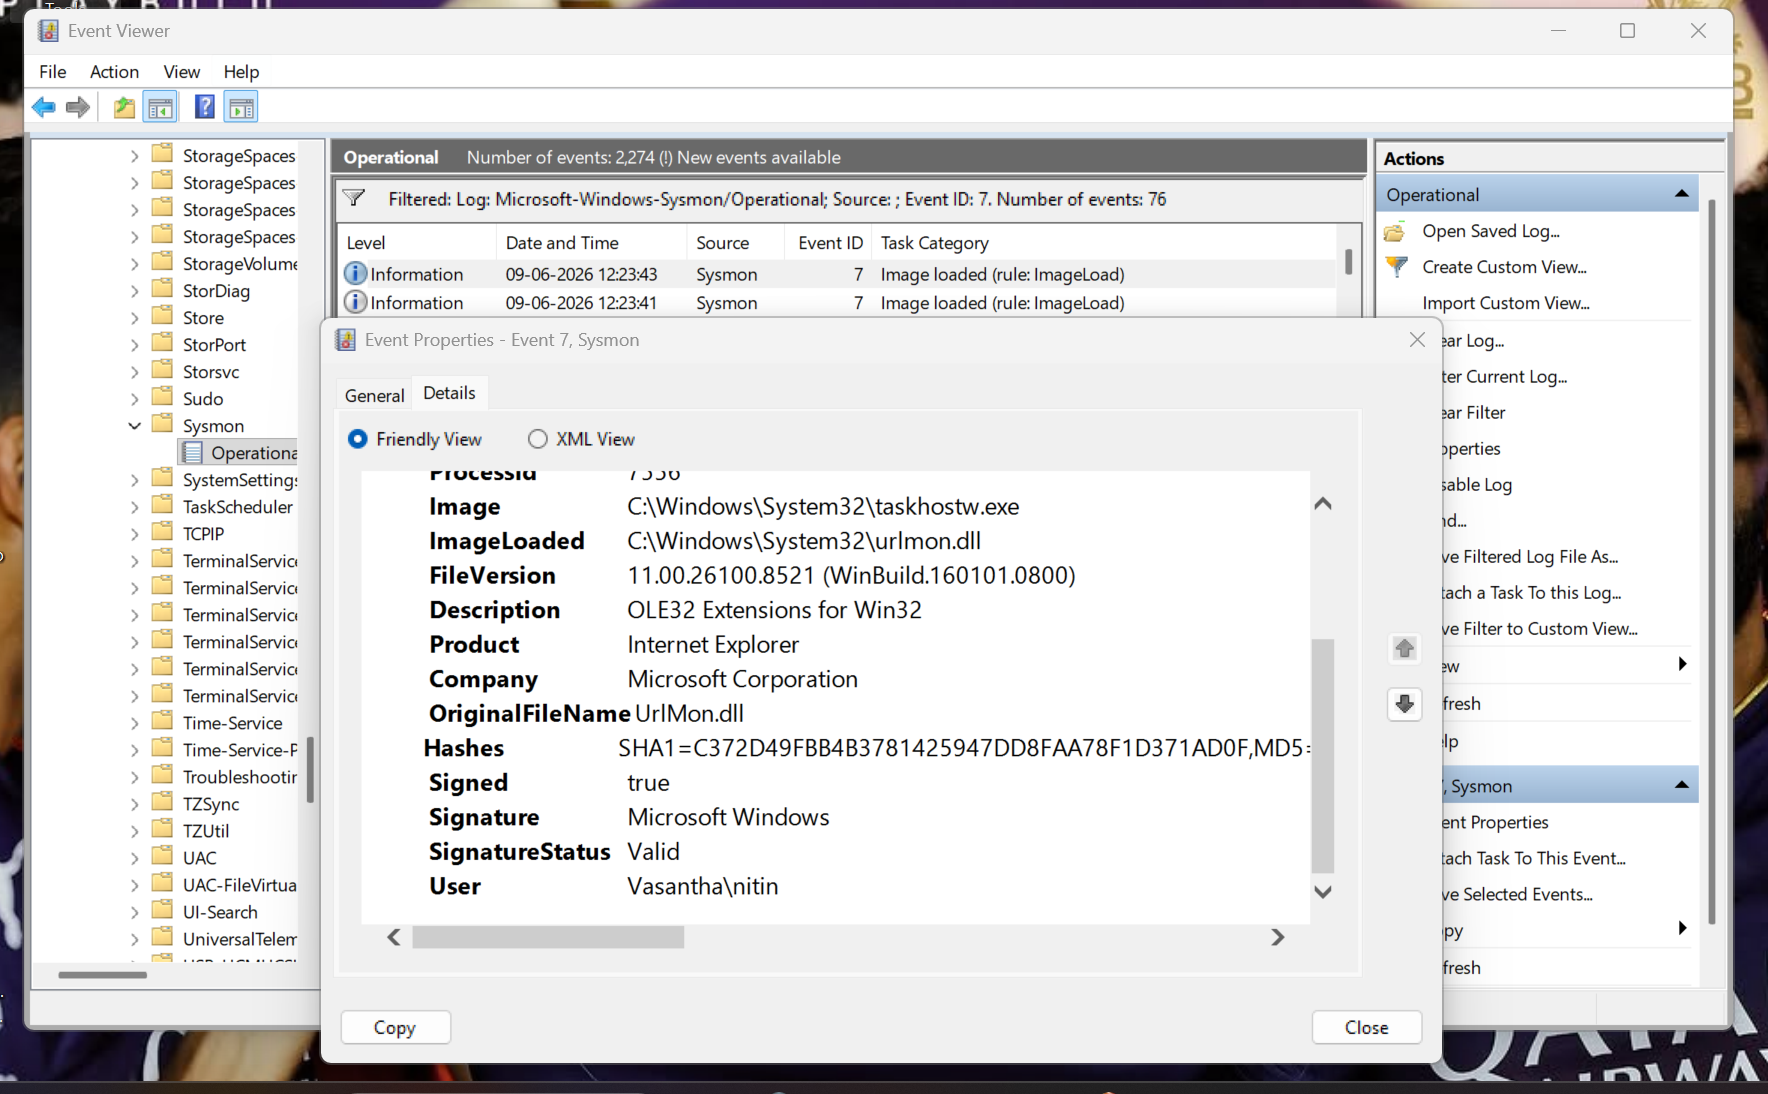Open the Action menu

pos(114,72)
